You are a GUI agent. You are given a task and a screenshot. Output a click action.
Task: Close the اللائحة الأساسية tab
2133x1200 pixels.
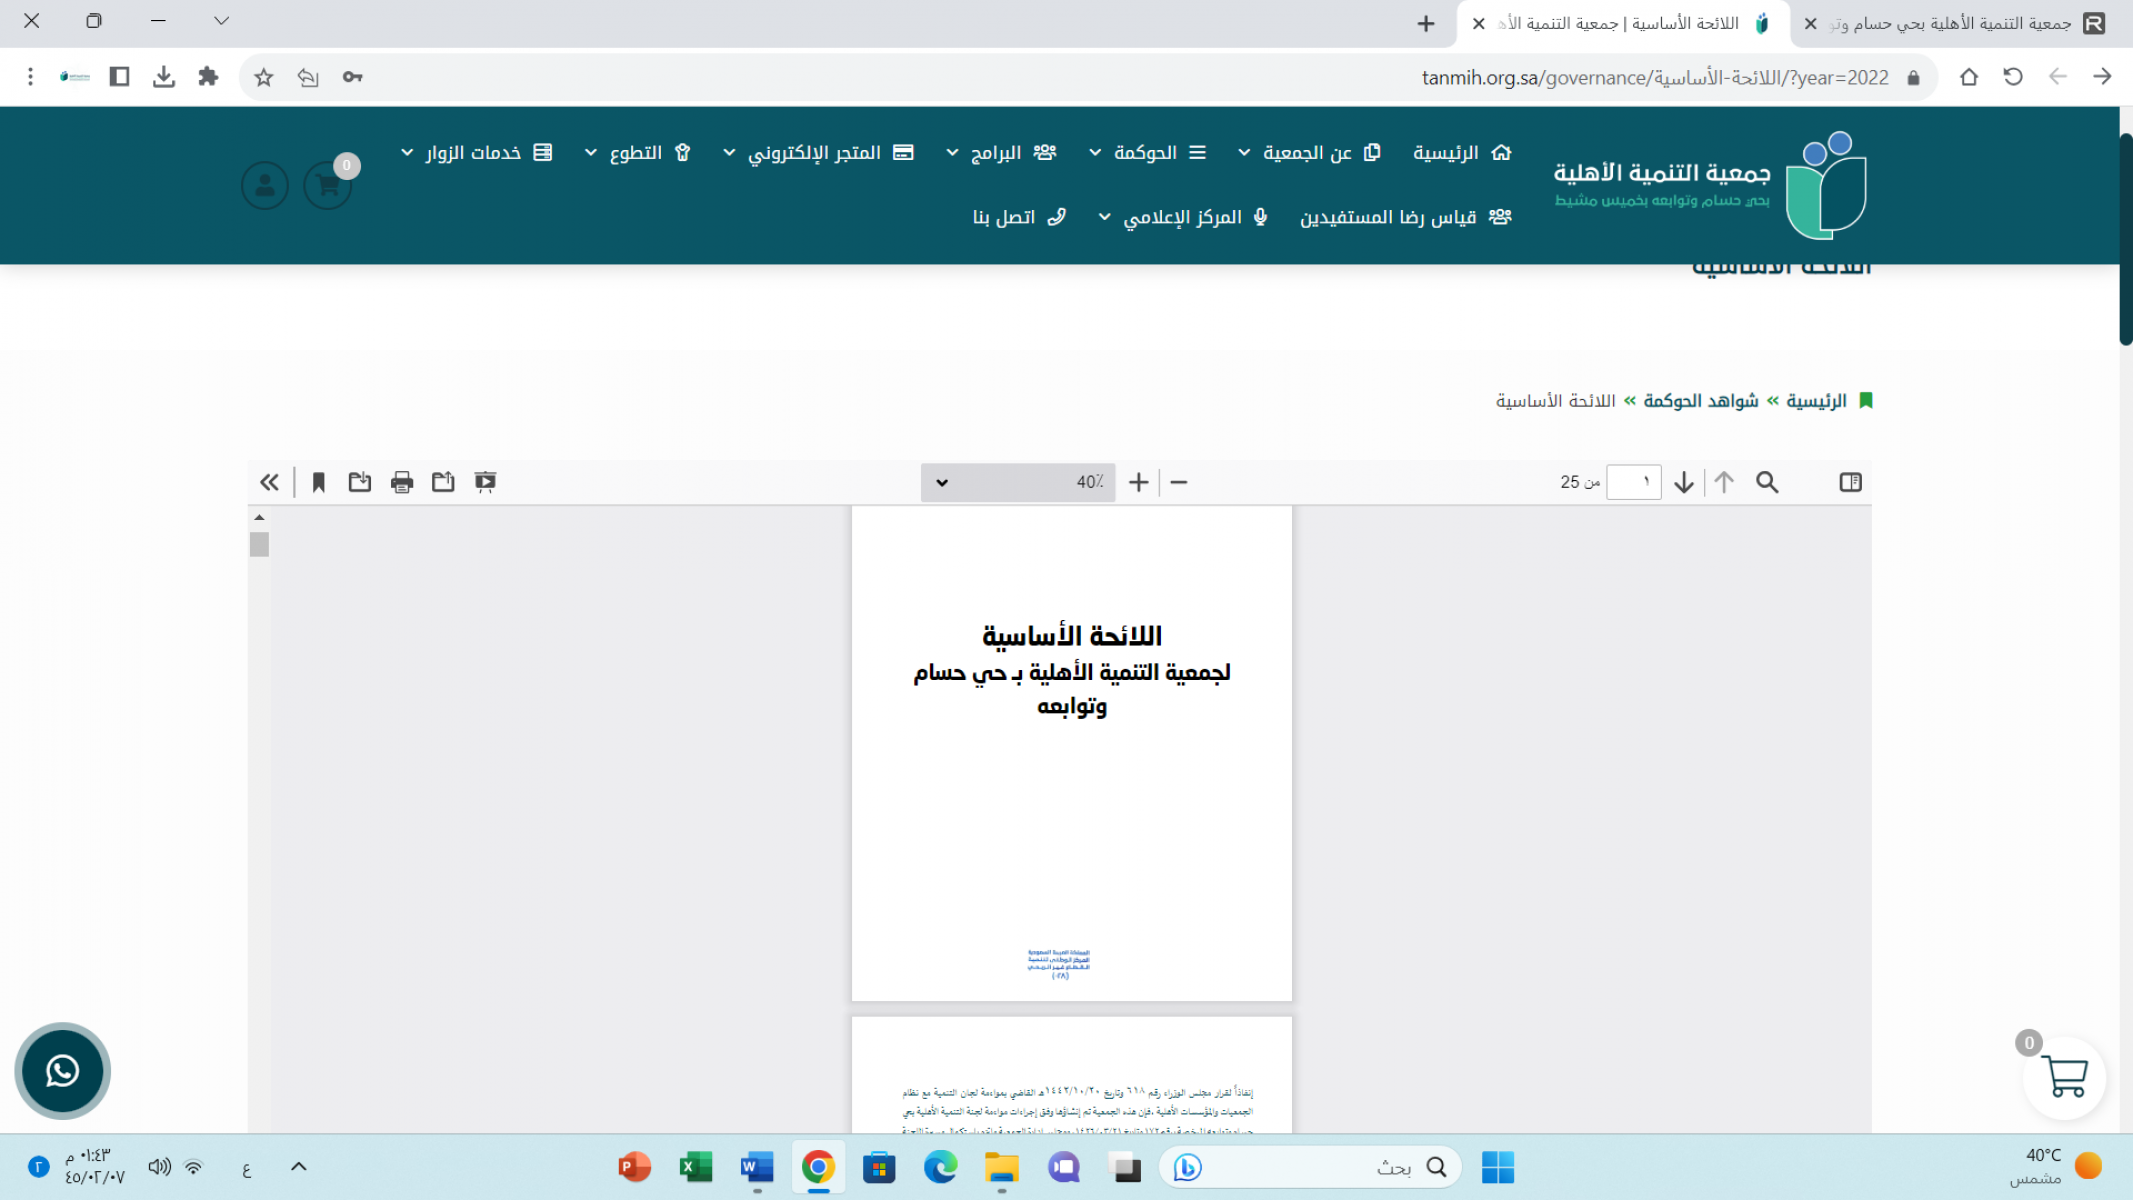click(x=1478, y=23)
